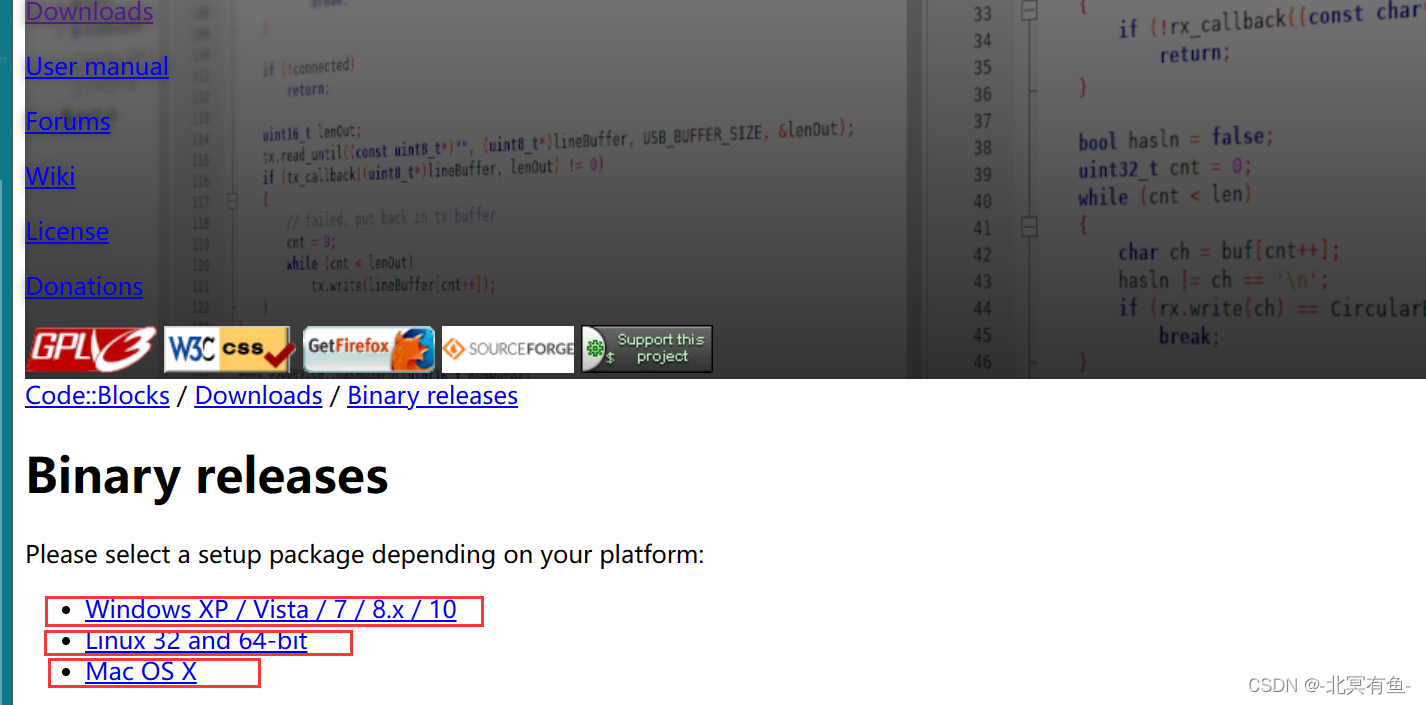1426x705 pixels.
Task: Click the Binary releases page heading
Action: tap(207, 476)
